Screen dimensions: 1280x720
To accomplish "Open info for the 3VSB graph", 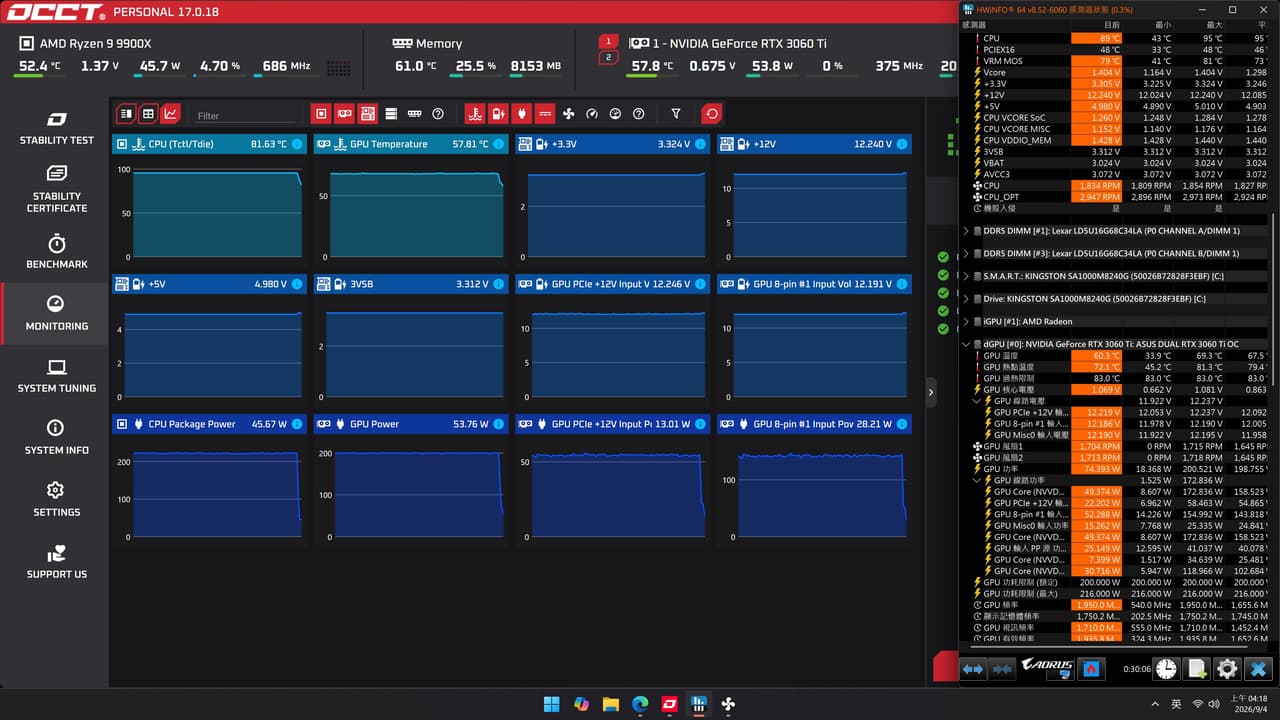I will pos(499,284).
